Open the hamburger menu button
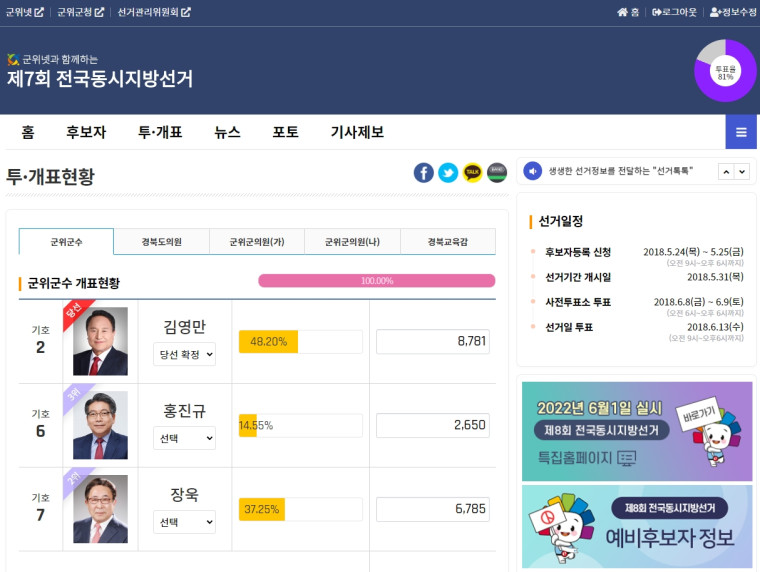760x572 pixels. tap(741, 132)
